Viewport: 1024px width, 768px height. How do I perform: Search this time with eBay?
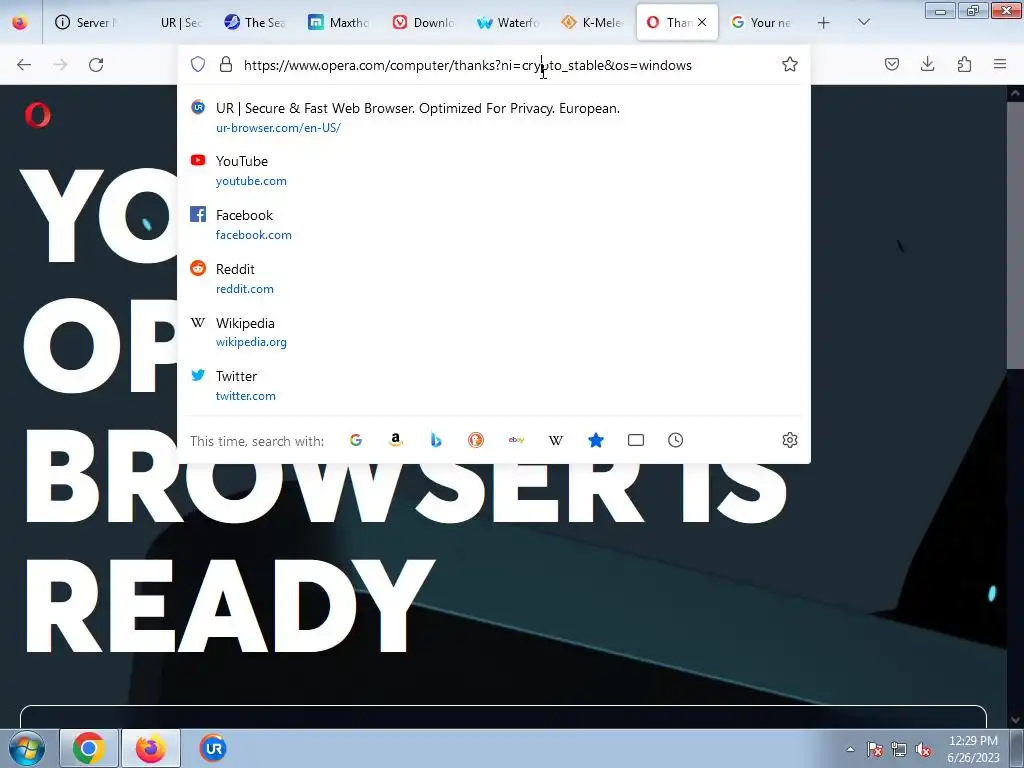(x=516, y=440)
